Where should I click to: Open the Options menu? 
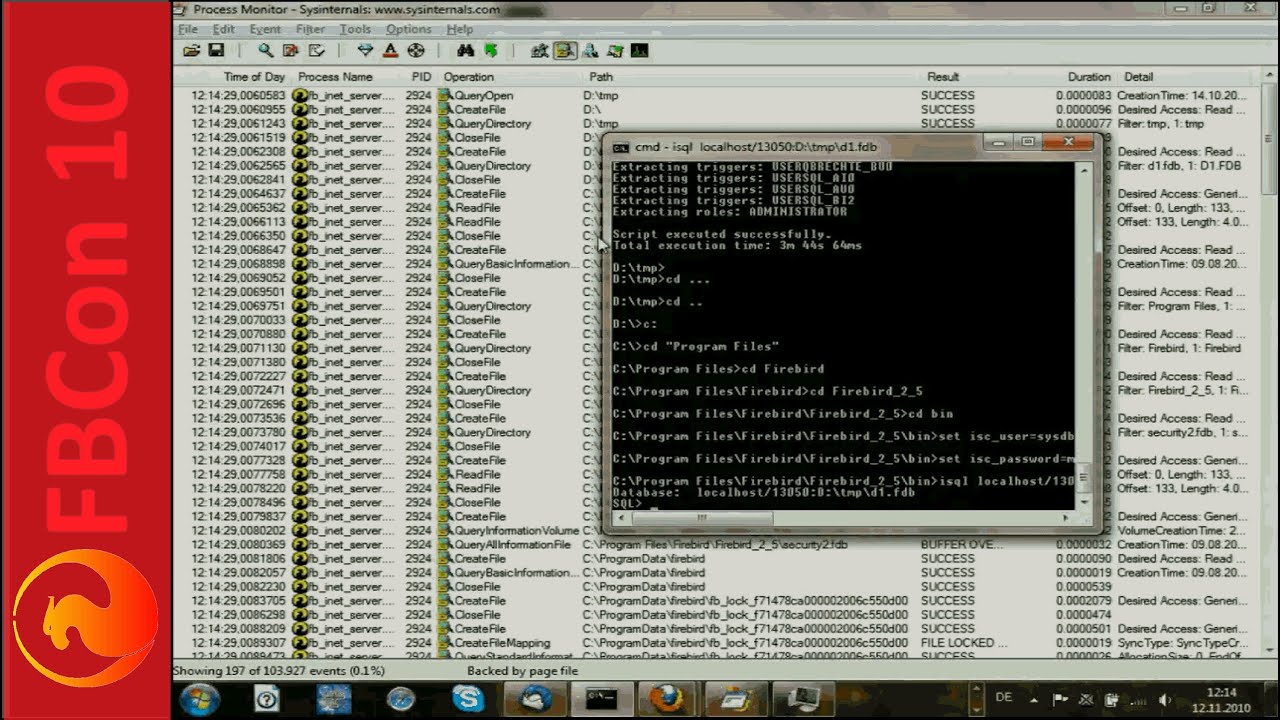[x=409, y=29]
